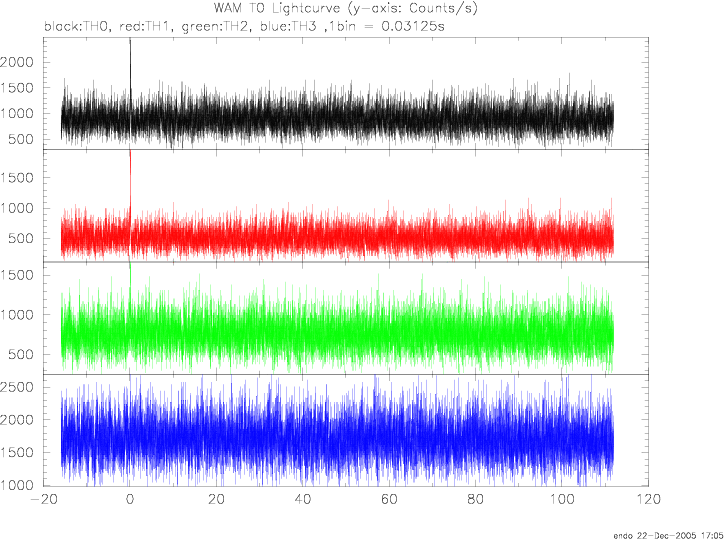Screen dimensions: 724x539
Task: Click the x-axis label "0"
Action: 130,500
